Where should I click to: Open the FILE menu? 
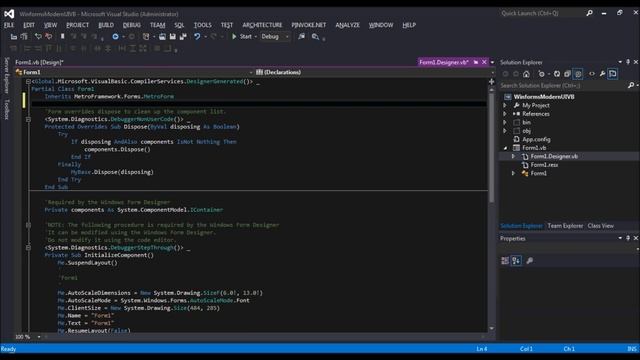(9, 25)
